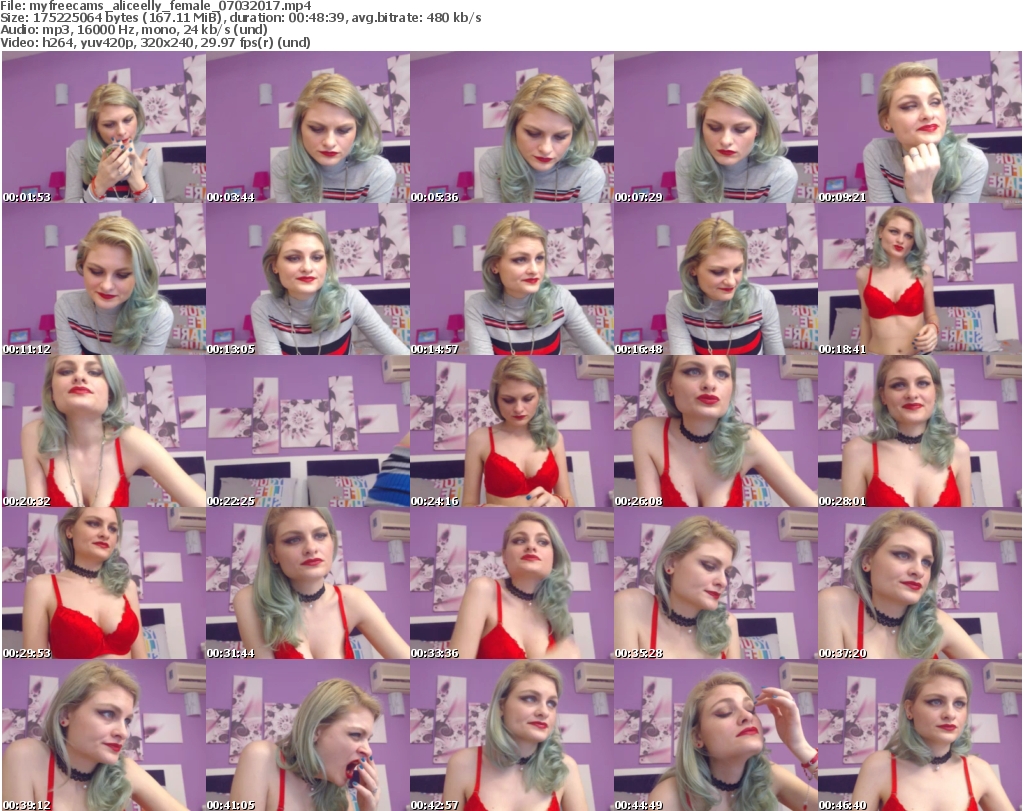1024x811 pixels.
Task: Select the thumbnail timestamped 00:11:12
Action: click(x=104, y=279)
